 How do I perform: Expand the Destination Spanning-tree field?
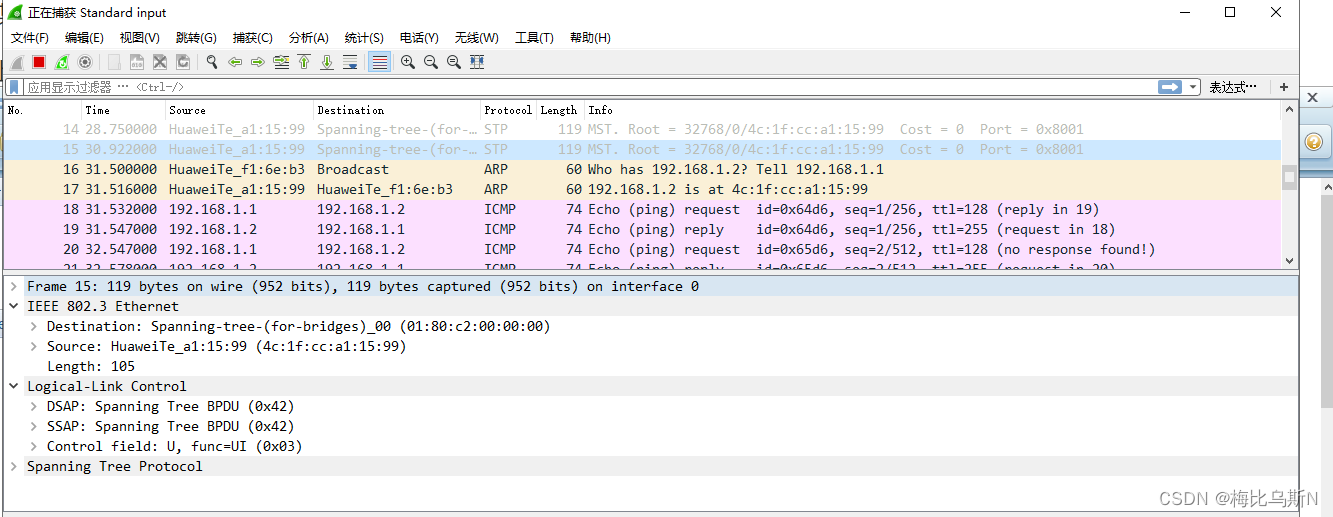pyautogui.click(x=33, y=326)
